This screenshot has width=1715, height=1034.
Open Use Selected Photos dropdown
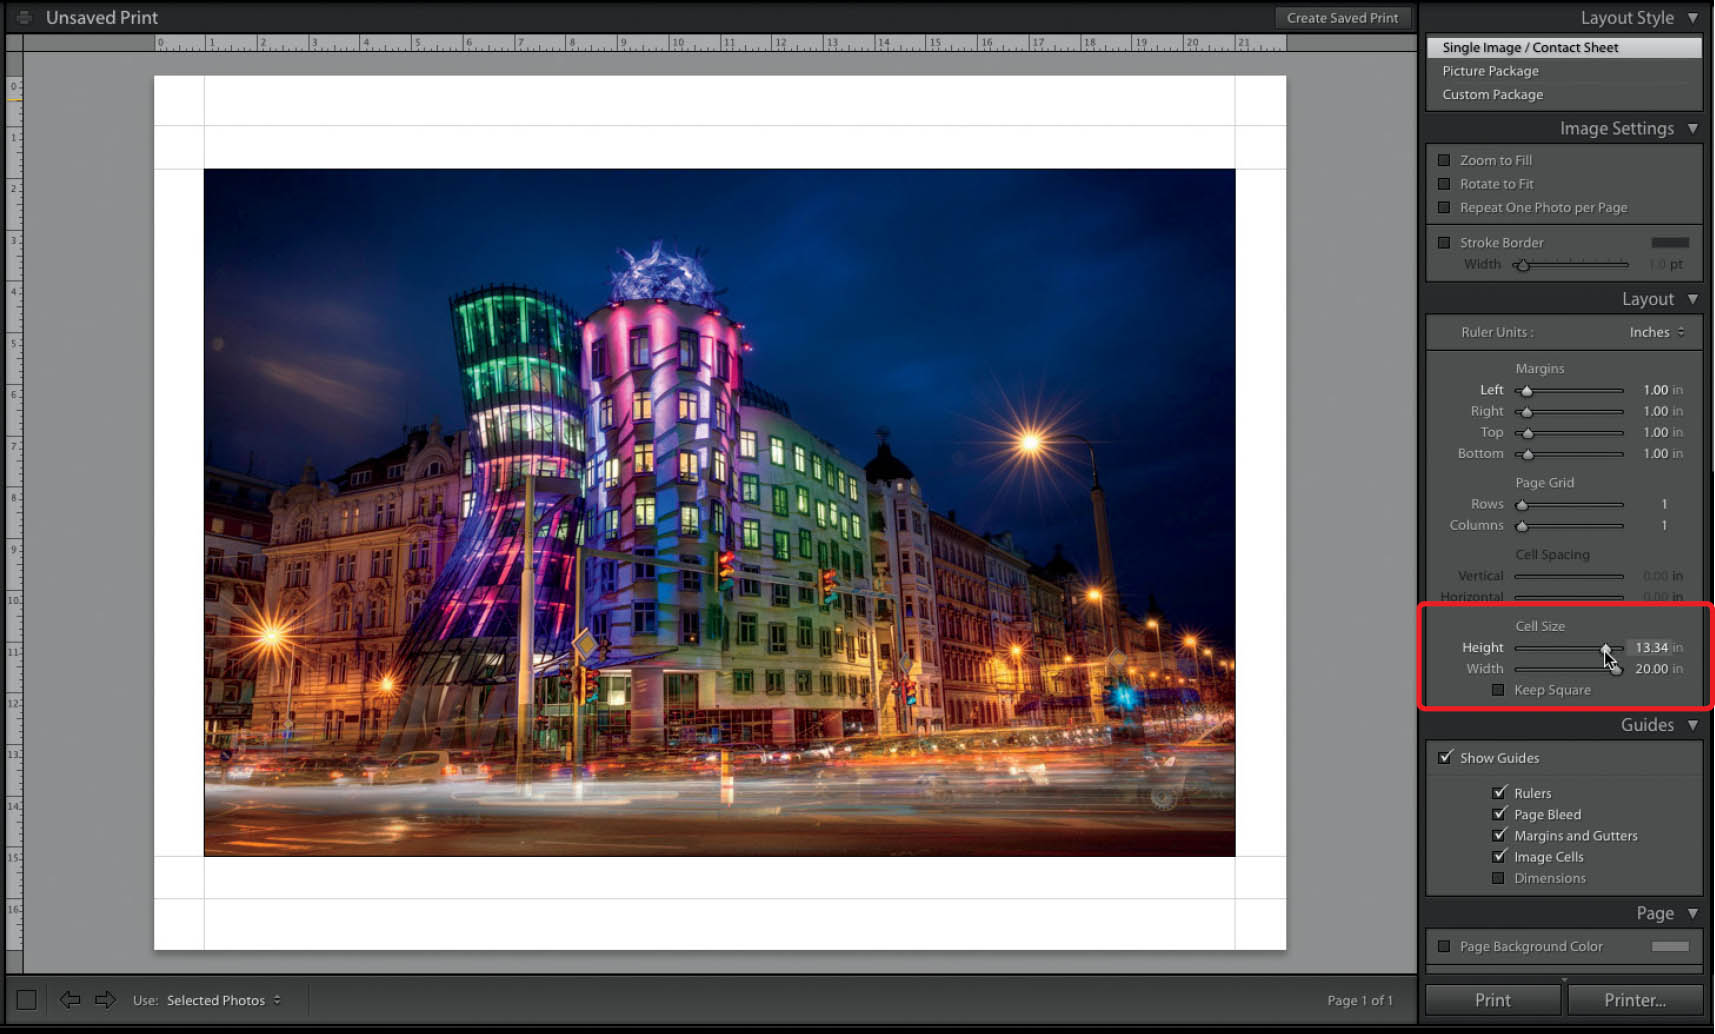point(224,1000)
